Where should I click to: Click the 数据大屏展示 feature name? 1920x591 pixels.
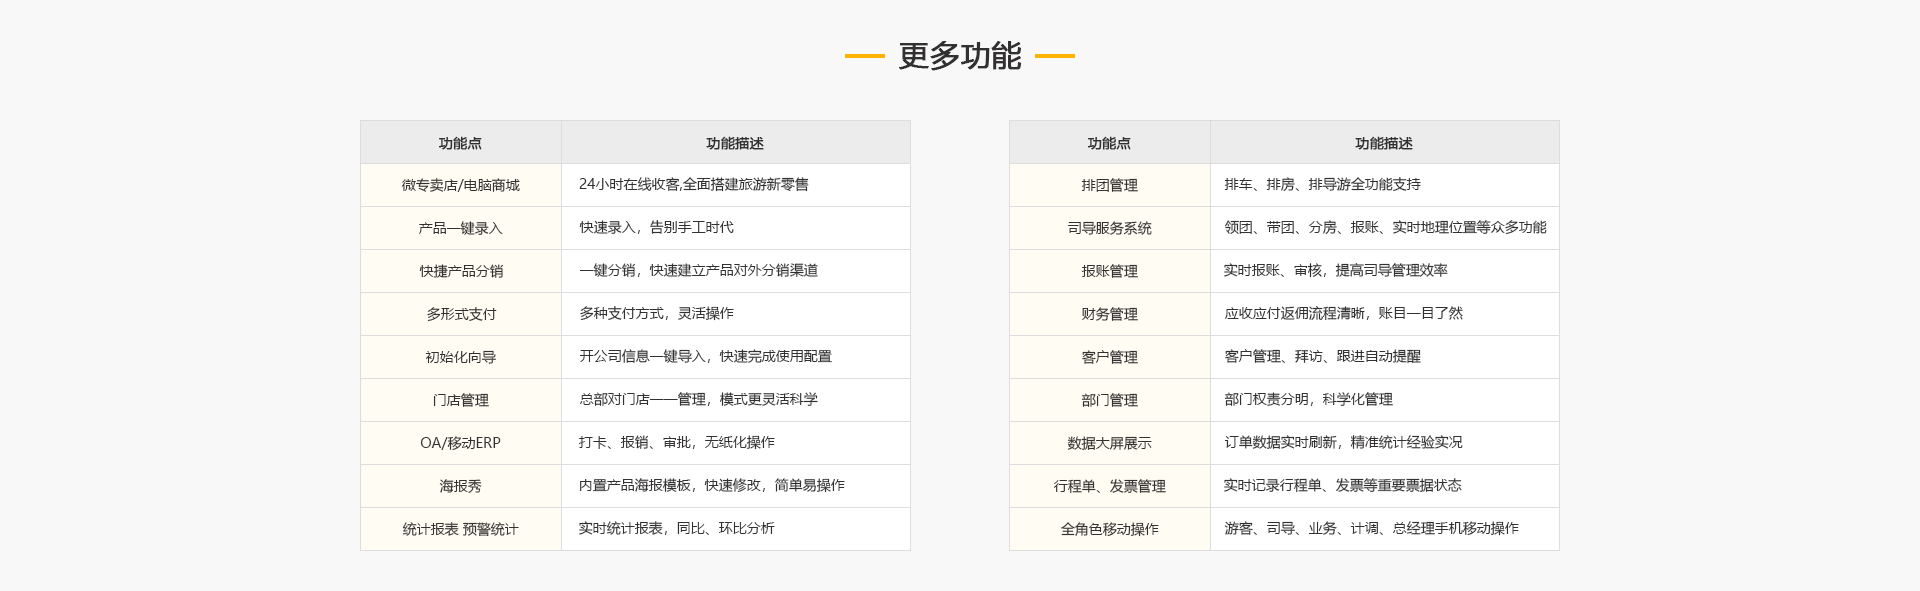tap(1109, 443)
